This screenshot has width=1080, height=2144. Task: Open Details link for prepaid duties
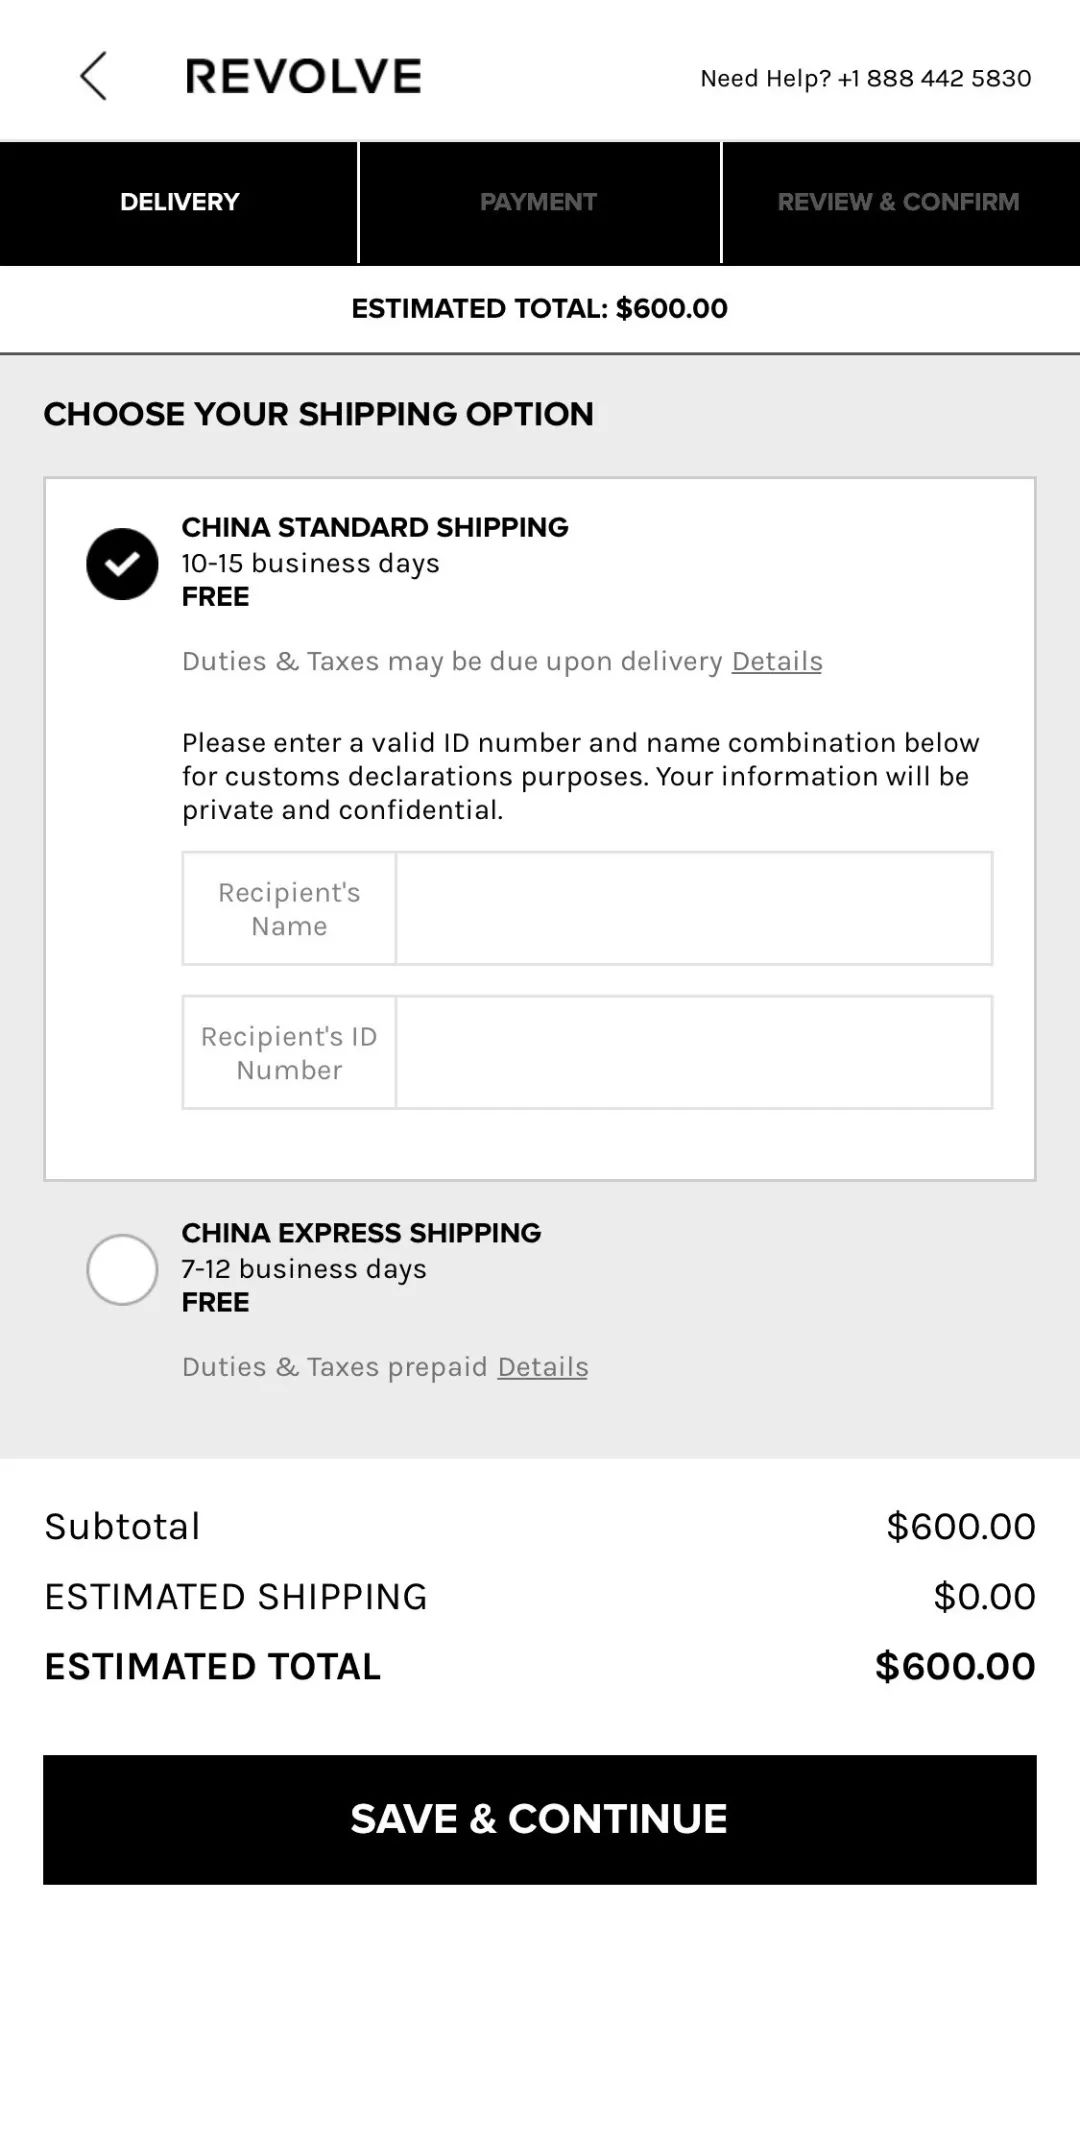pyautogui.click(x=543, y=1367)
